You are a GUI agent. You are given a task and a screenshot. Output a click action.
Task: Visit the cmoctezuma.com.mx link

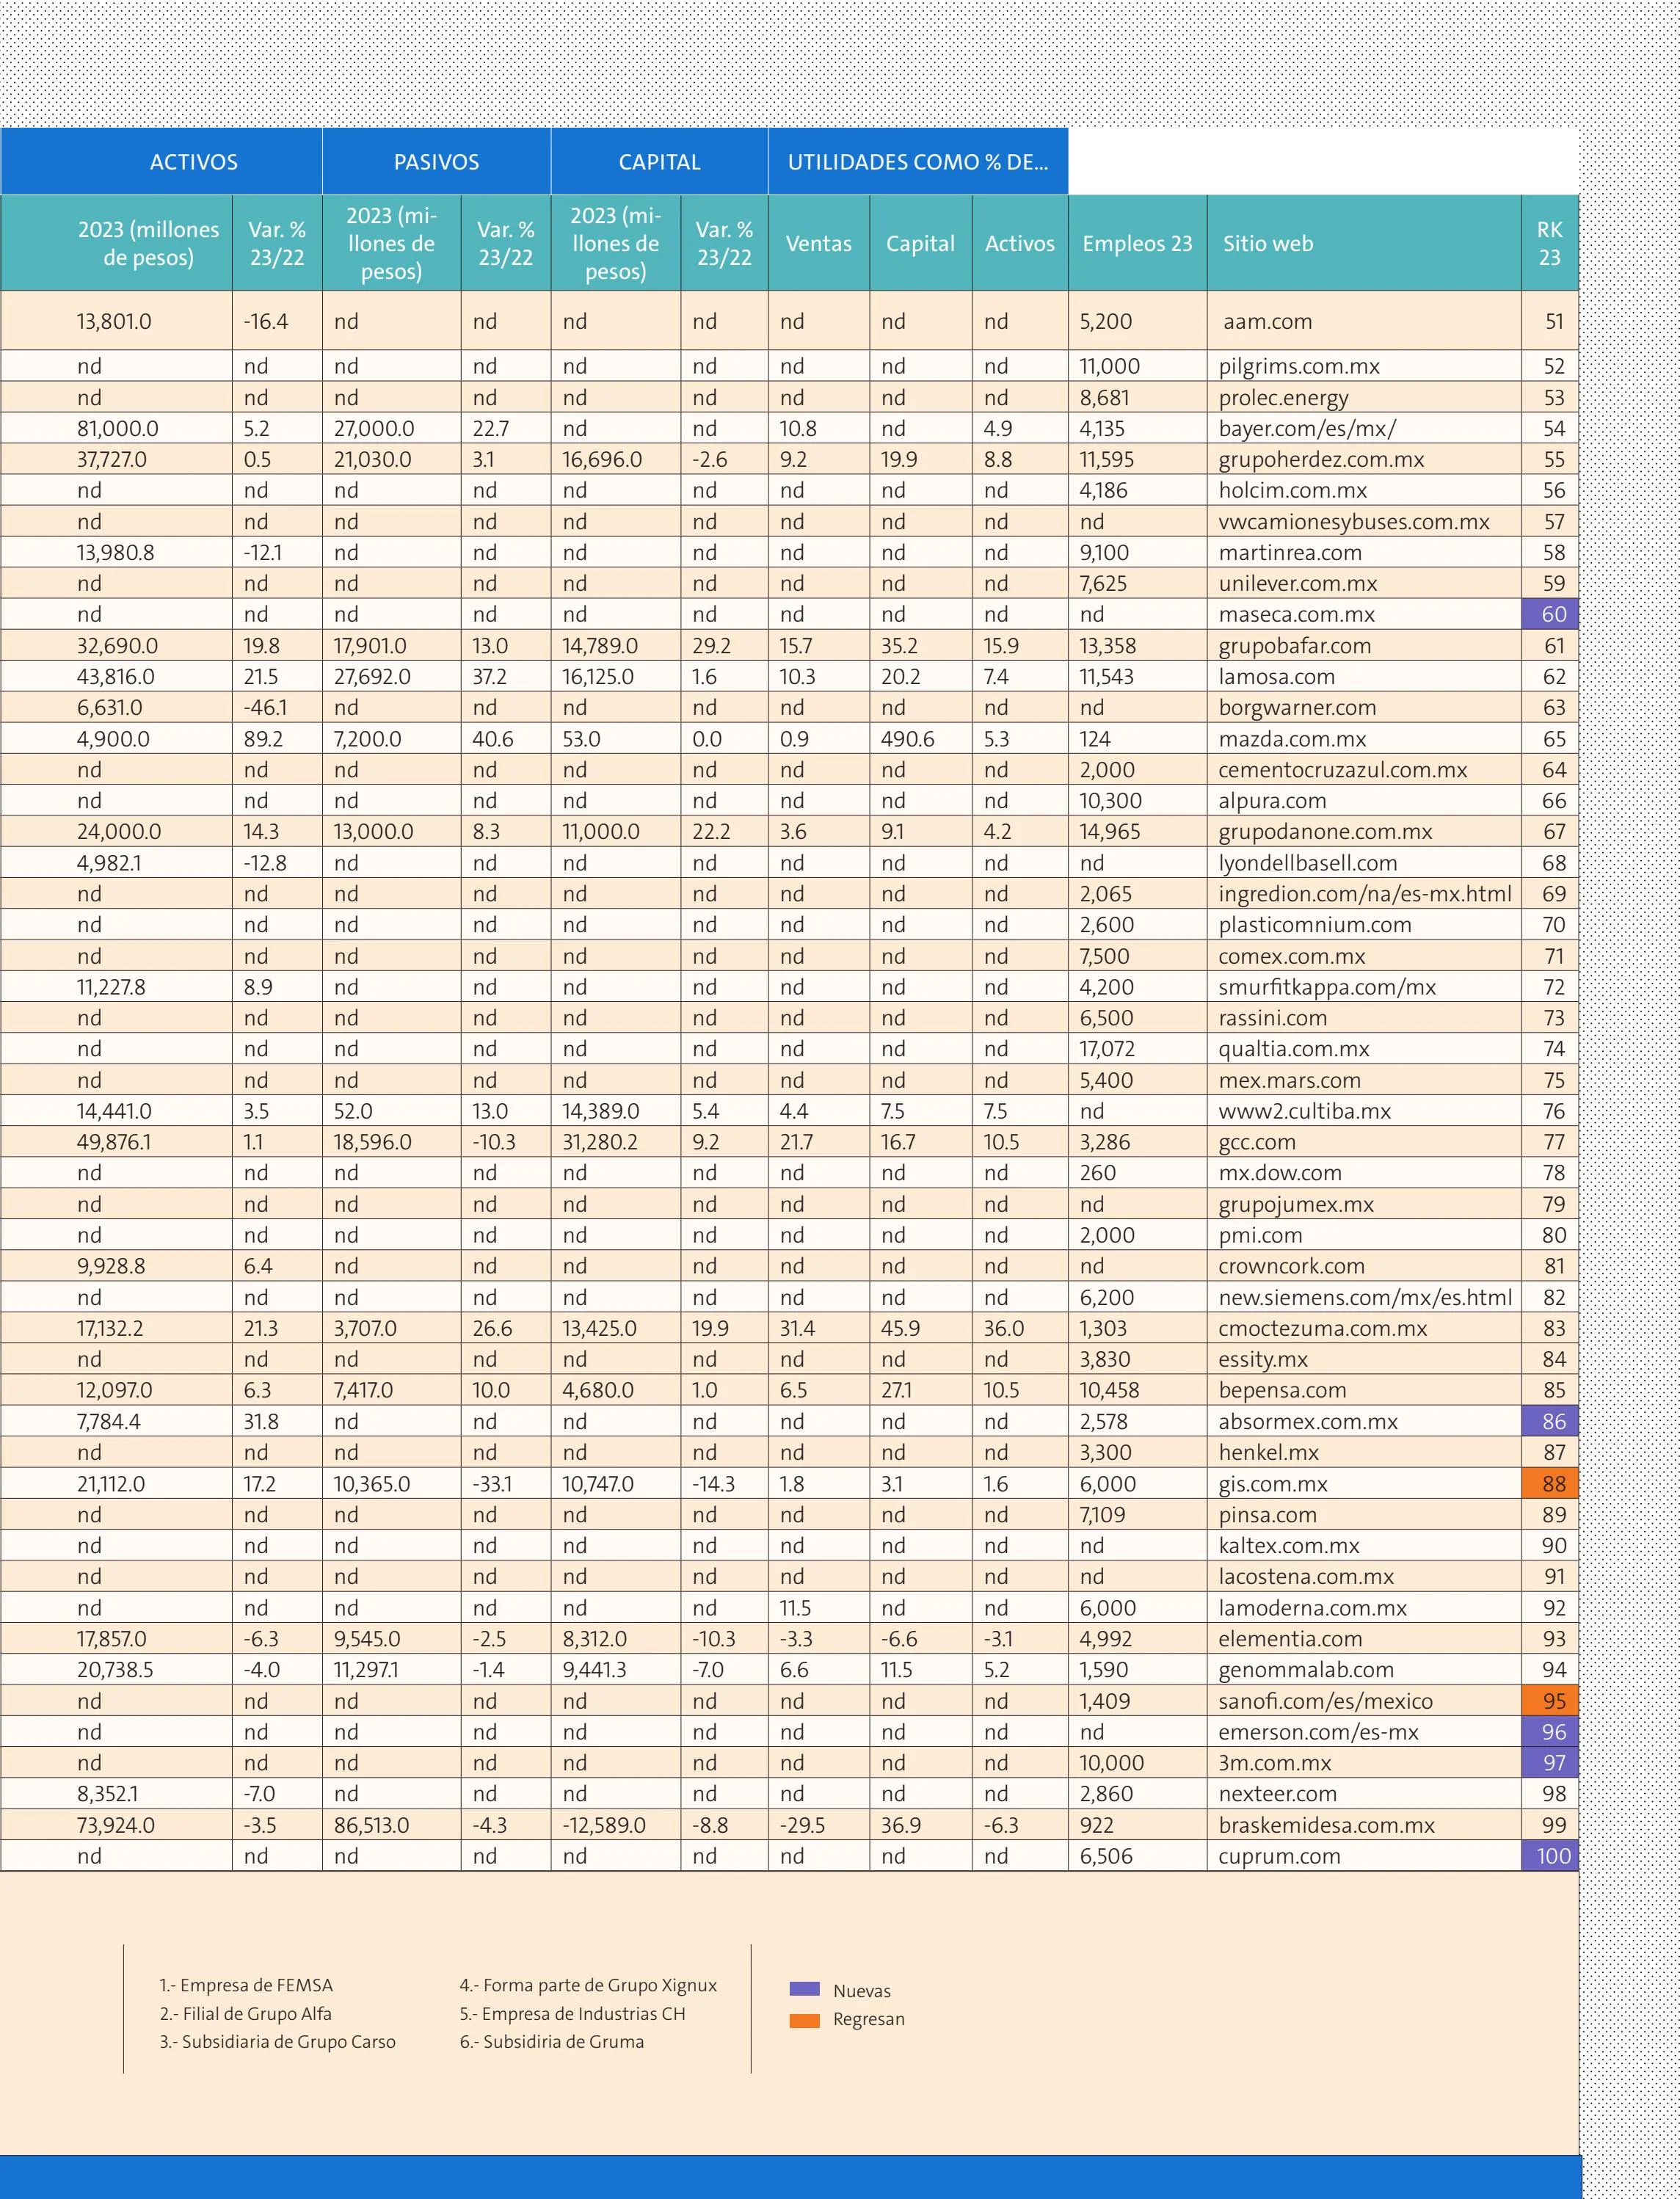click(1322, 1329)
